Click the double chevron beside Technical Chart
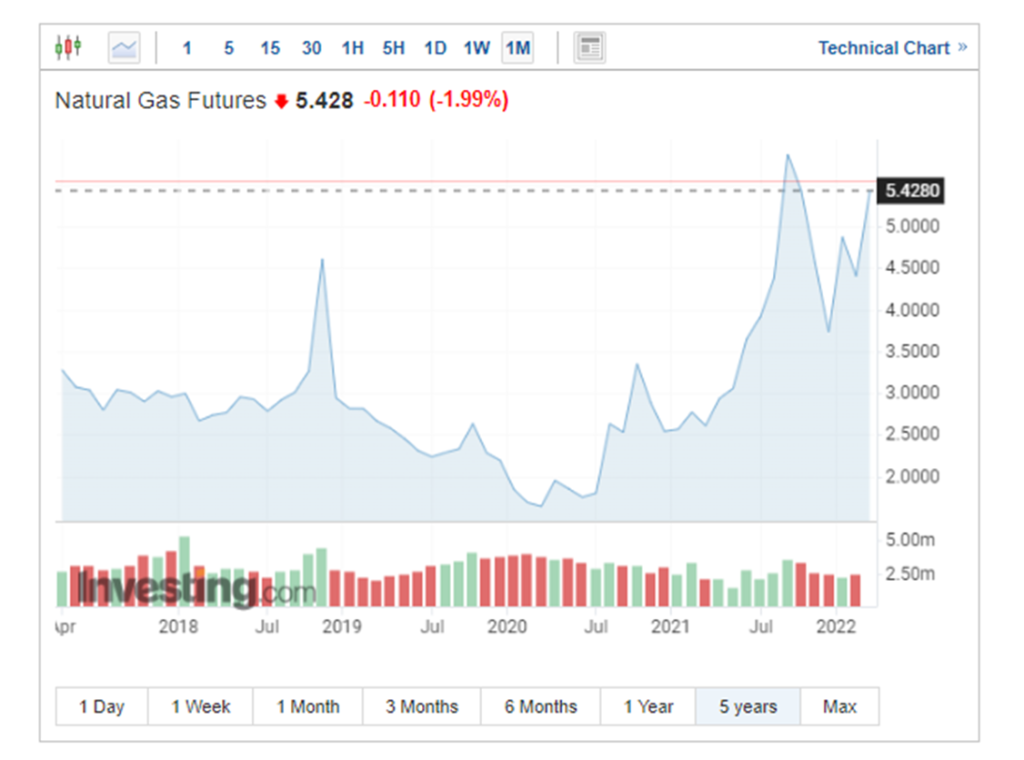This screenshot has width=1024, height=760. click(962, 47)
